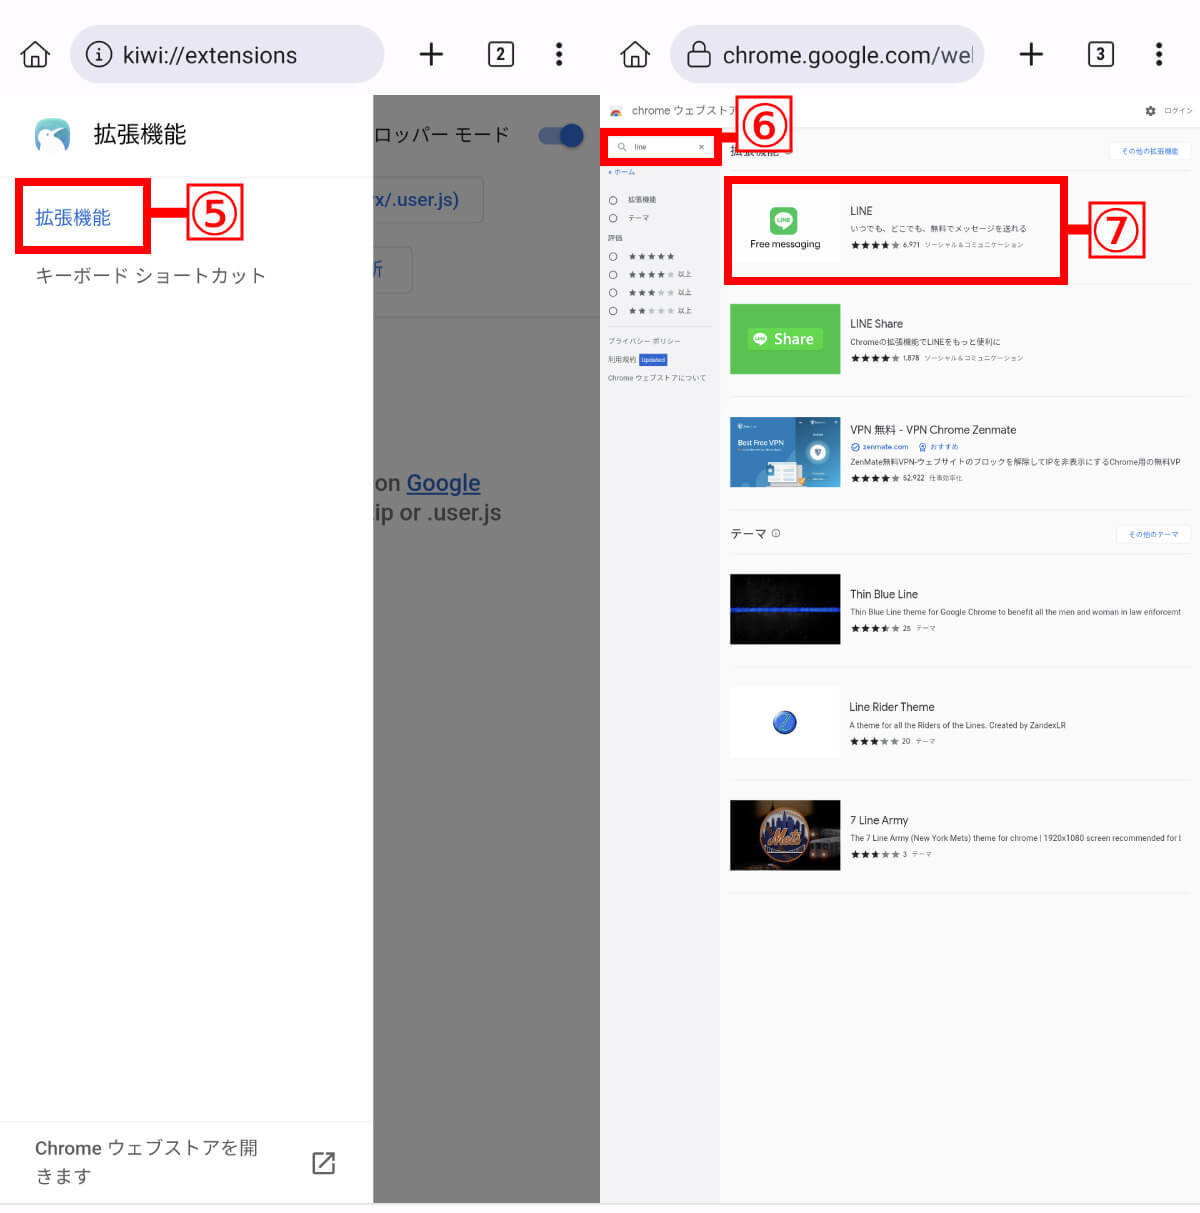This screenshot has width=1200, height=1213.
Task: Open the 7 Line Army Mets thumbnail
Action: (785, 835)
